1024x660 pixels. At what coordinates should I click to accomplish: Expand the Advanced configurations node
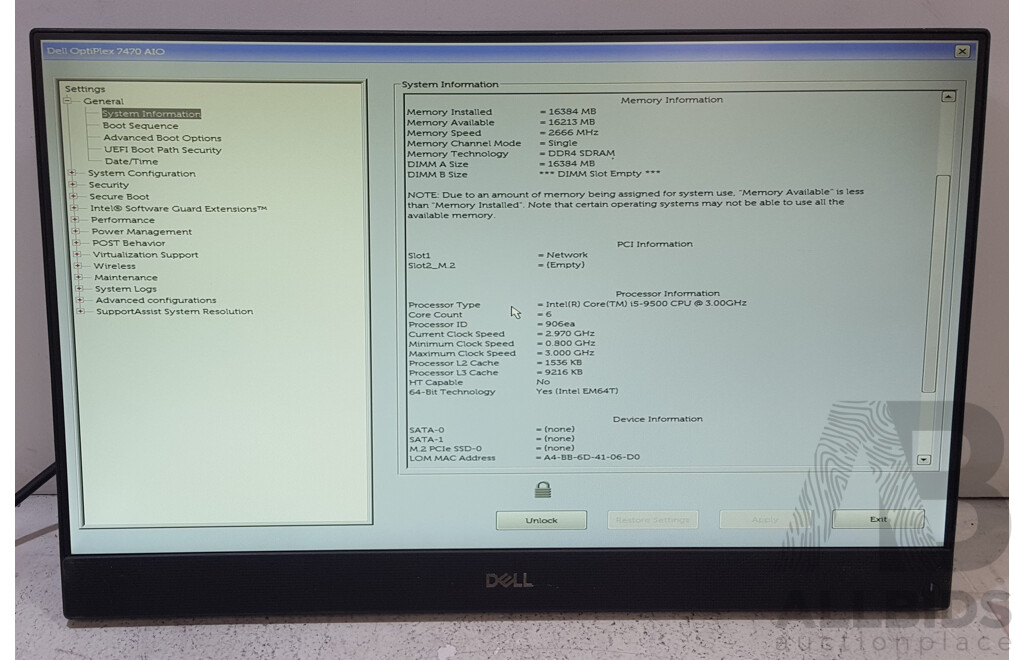(79, 300)
